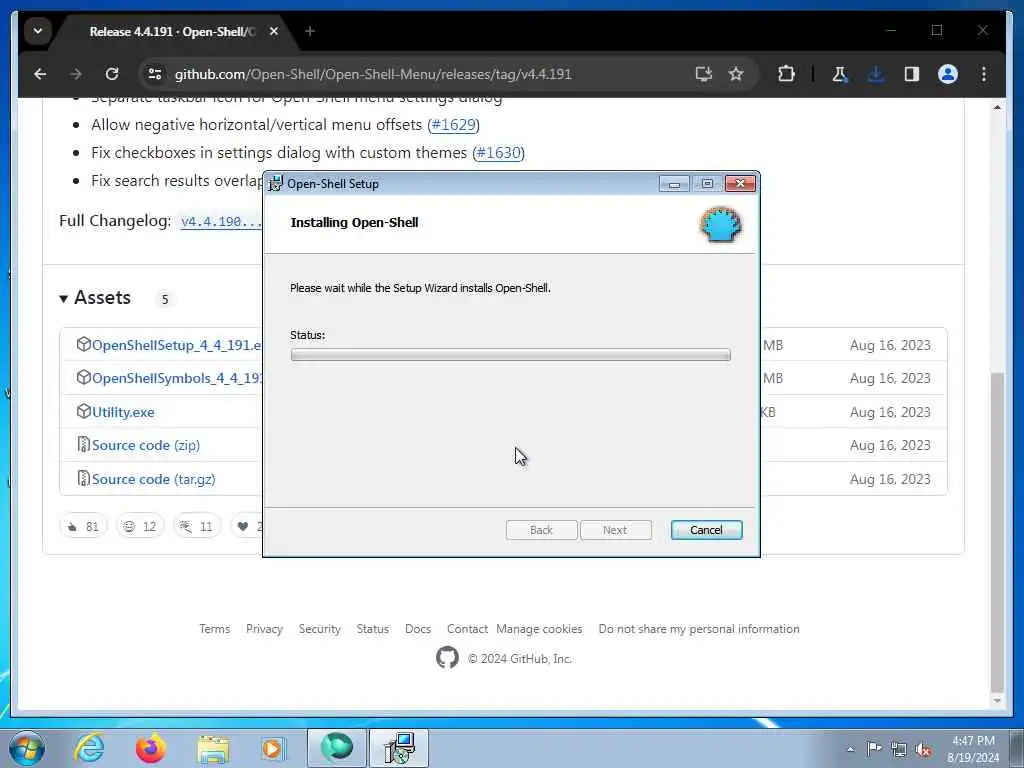Open GitHub Docs footer link
1024x768 pixels.
417,629
